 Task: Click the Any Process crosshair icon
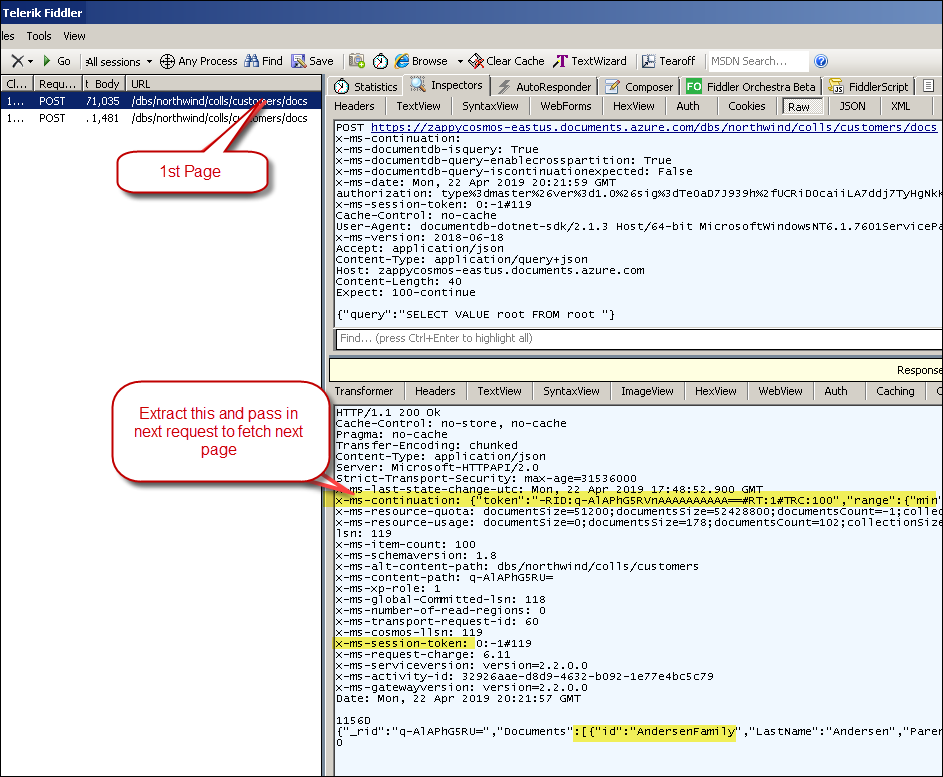[x=167, y=61]
